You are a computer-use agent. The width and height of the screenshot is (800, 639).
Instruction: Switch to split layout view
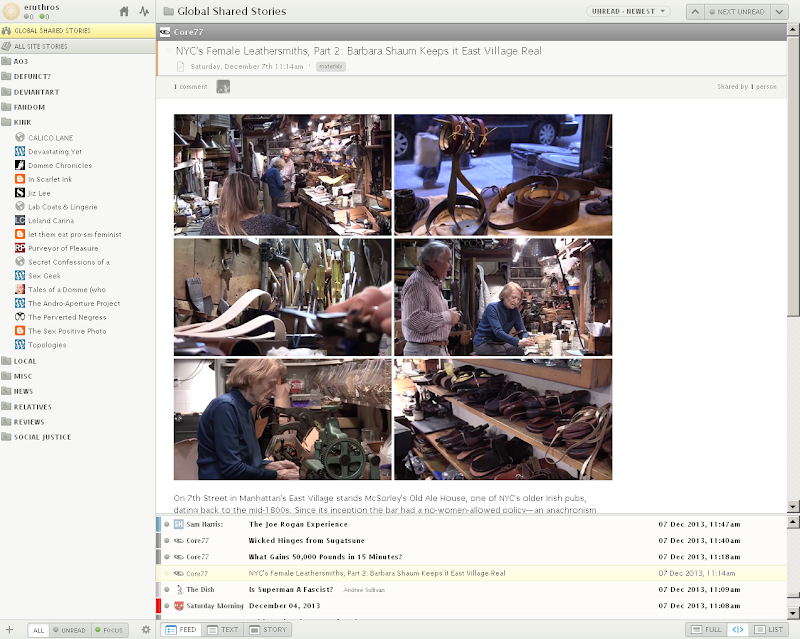tap(738, 630)
